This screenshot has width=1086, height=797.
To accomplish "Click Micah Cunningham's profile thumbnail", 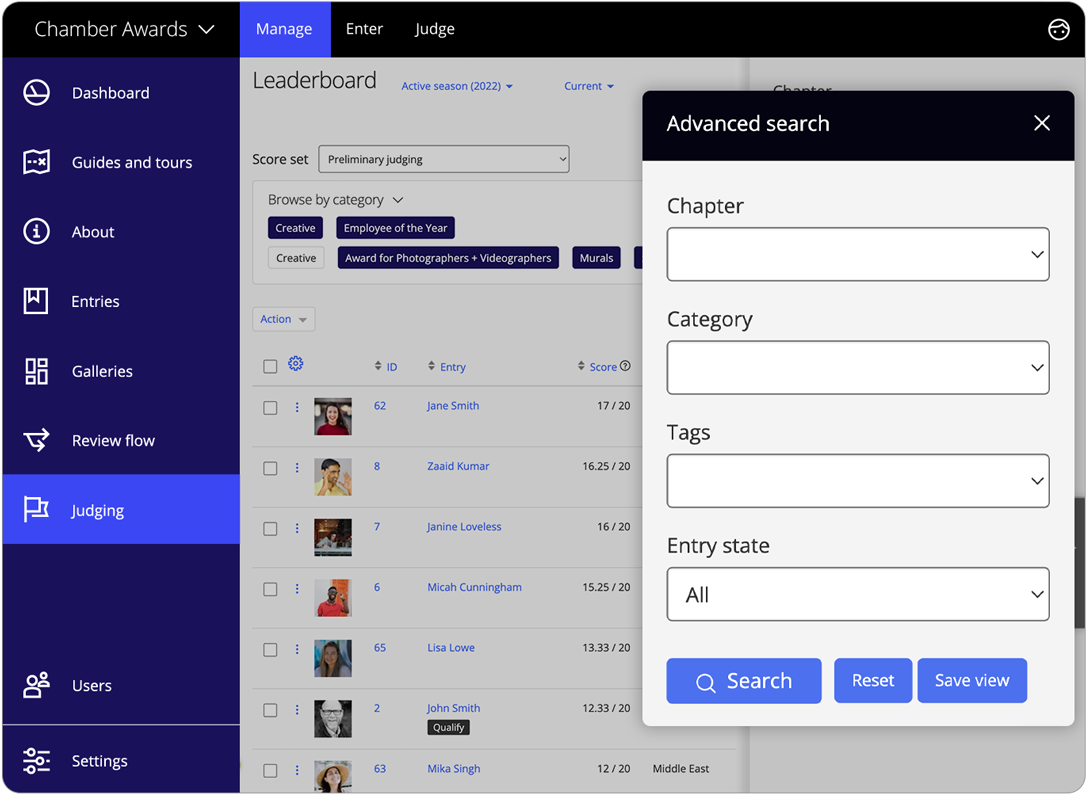I will click(332, 598).
